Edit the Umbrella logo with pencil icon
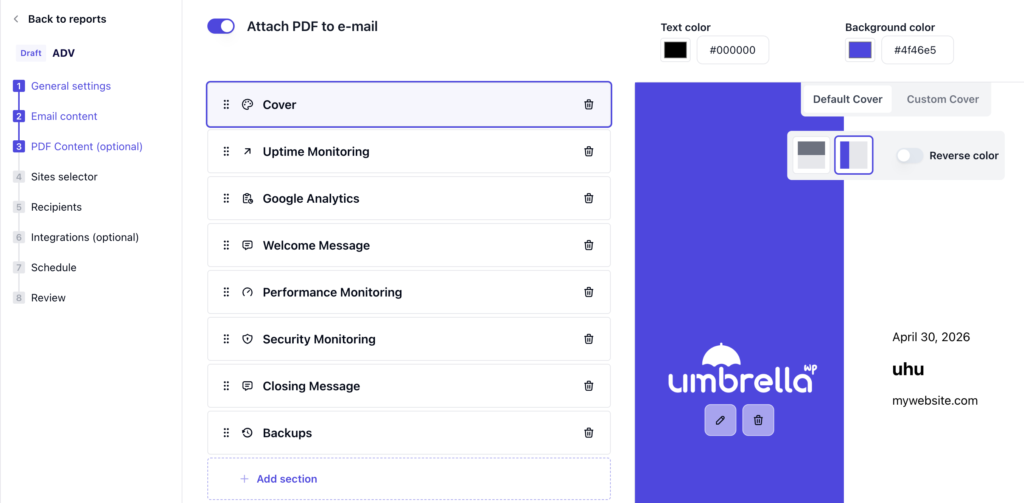The height and width of the screenshot is (503, 1024). 720,420
